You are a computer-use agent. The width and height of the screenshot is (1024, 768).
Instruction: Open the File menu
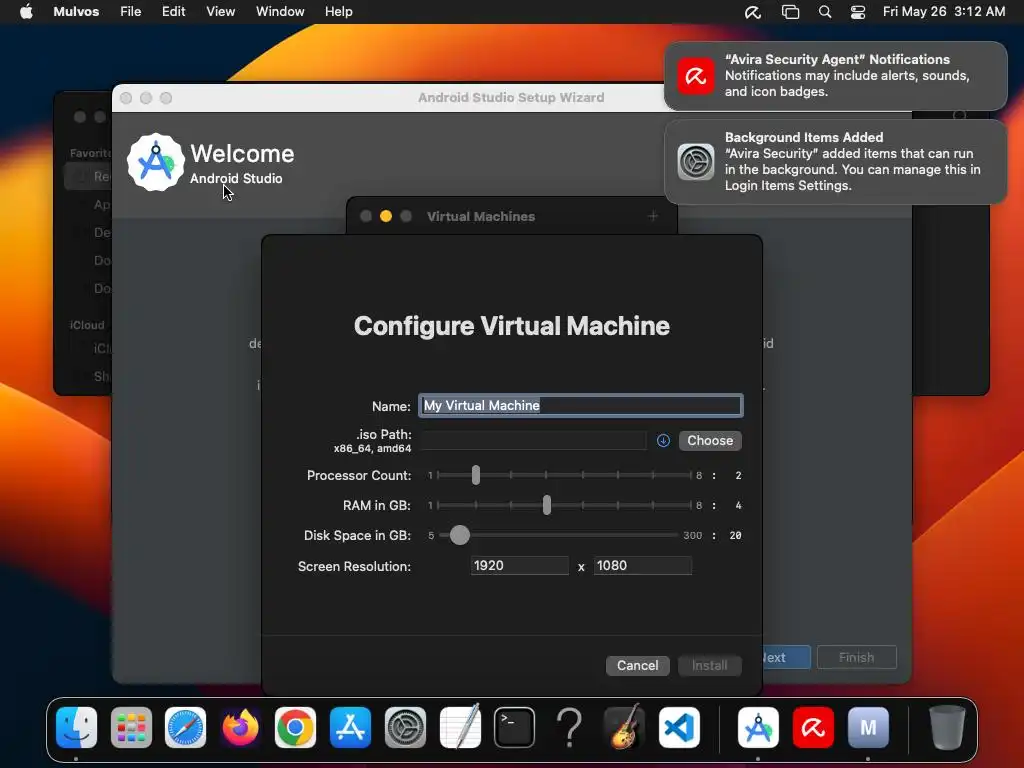tap(131, 12)
